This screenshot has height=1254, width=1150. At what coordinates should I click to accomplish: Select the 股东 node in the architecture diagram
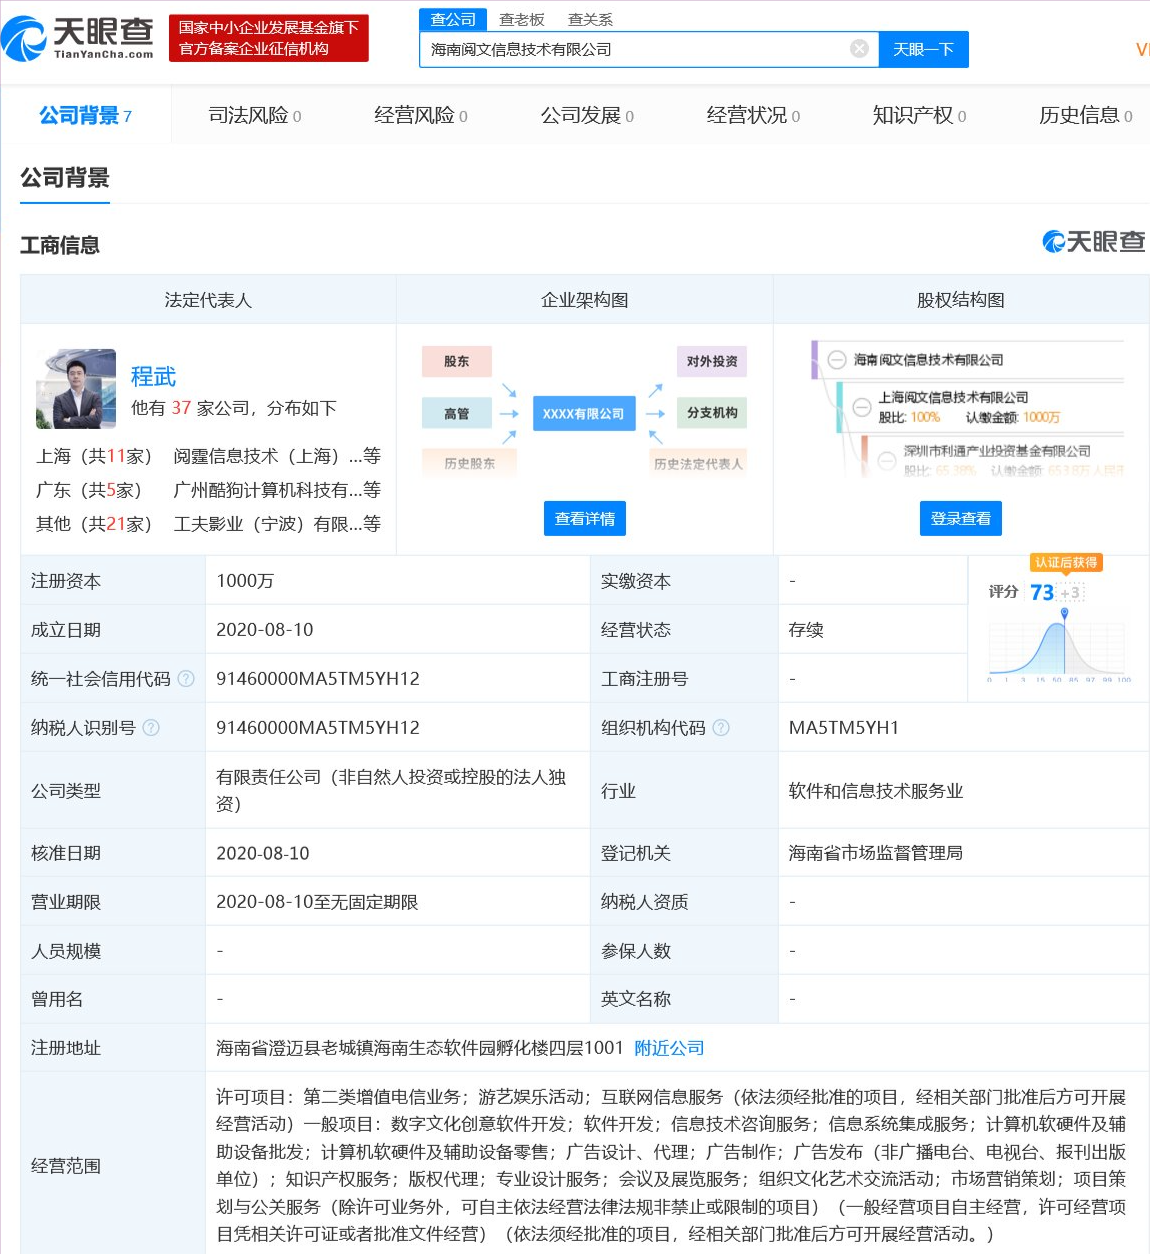pyautogui.click(x=456, y=361)
